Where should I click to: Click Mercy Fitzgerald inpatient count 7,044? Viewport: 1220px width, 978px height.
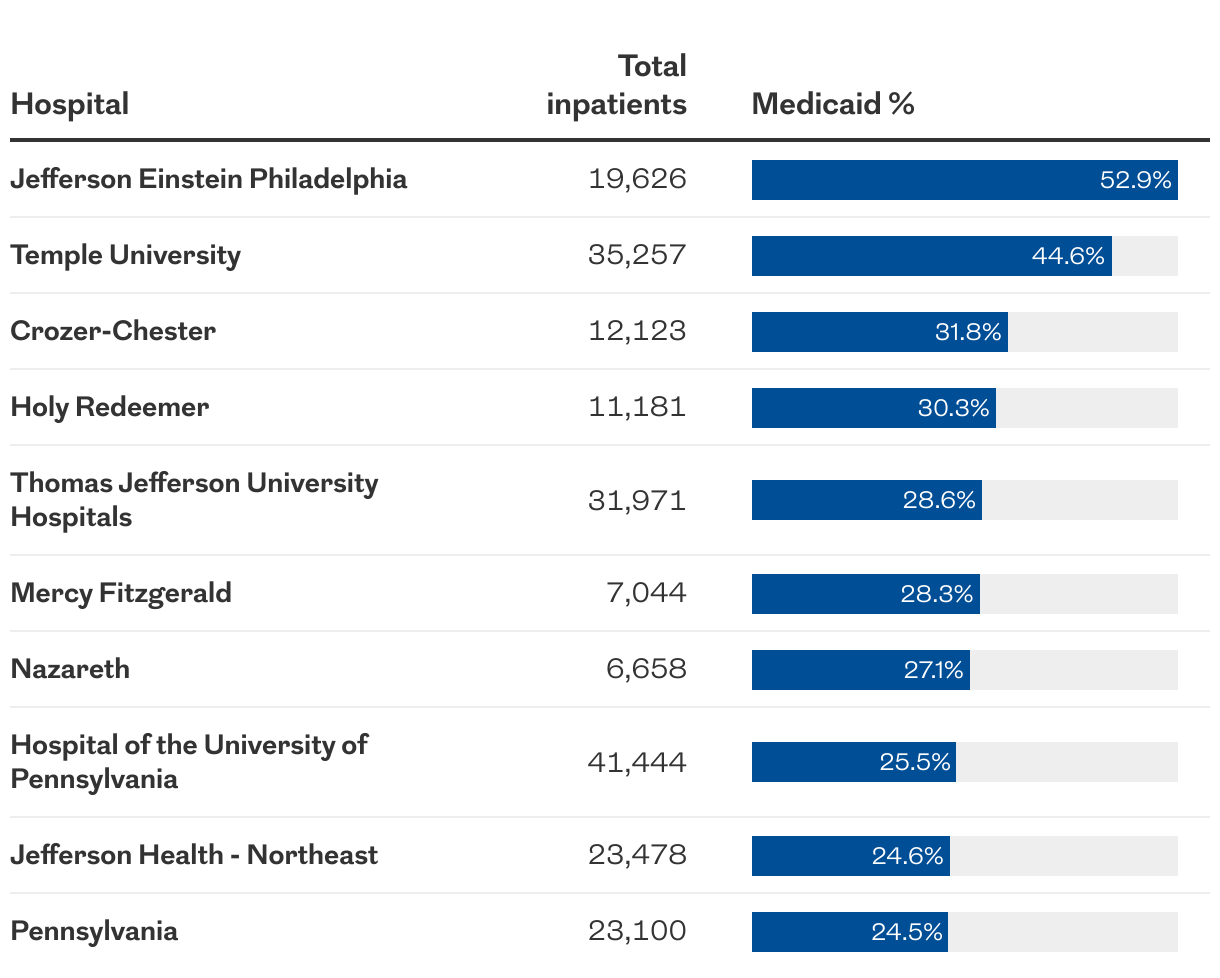(647, 593)
